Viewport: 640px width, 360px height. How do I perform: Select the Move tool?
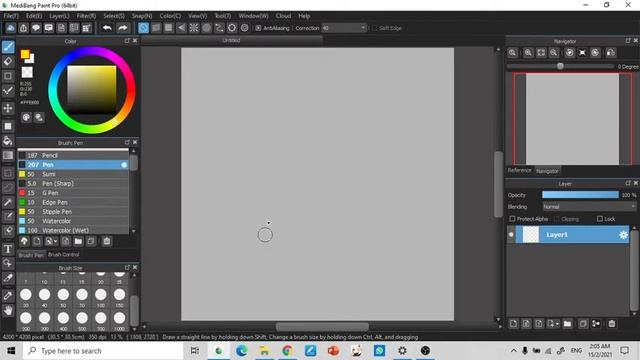click(8, 108)
